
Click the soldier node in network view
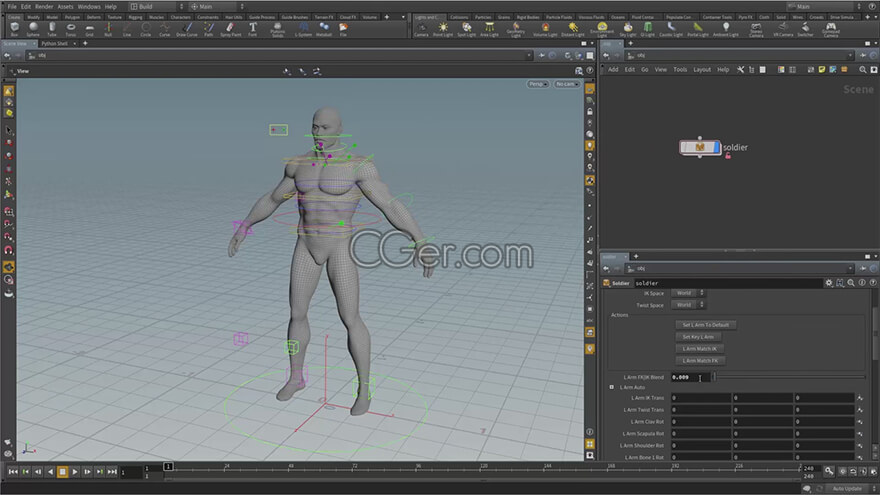700,147
